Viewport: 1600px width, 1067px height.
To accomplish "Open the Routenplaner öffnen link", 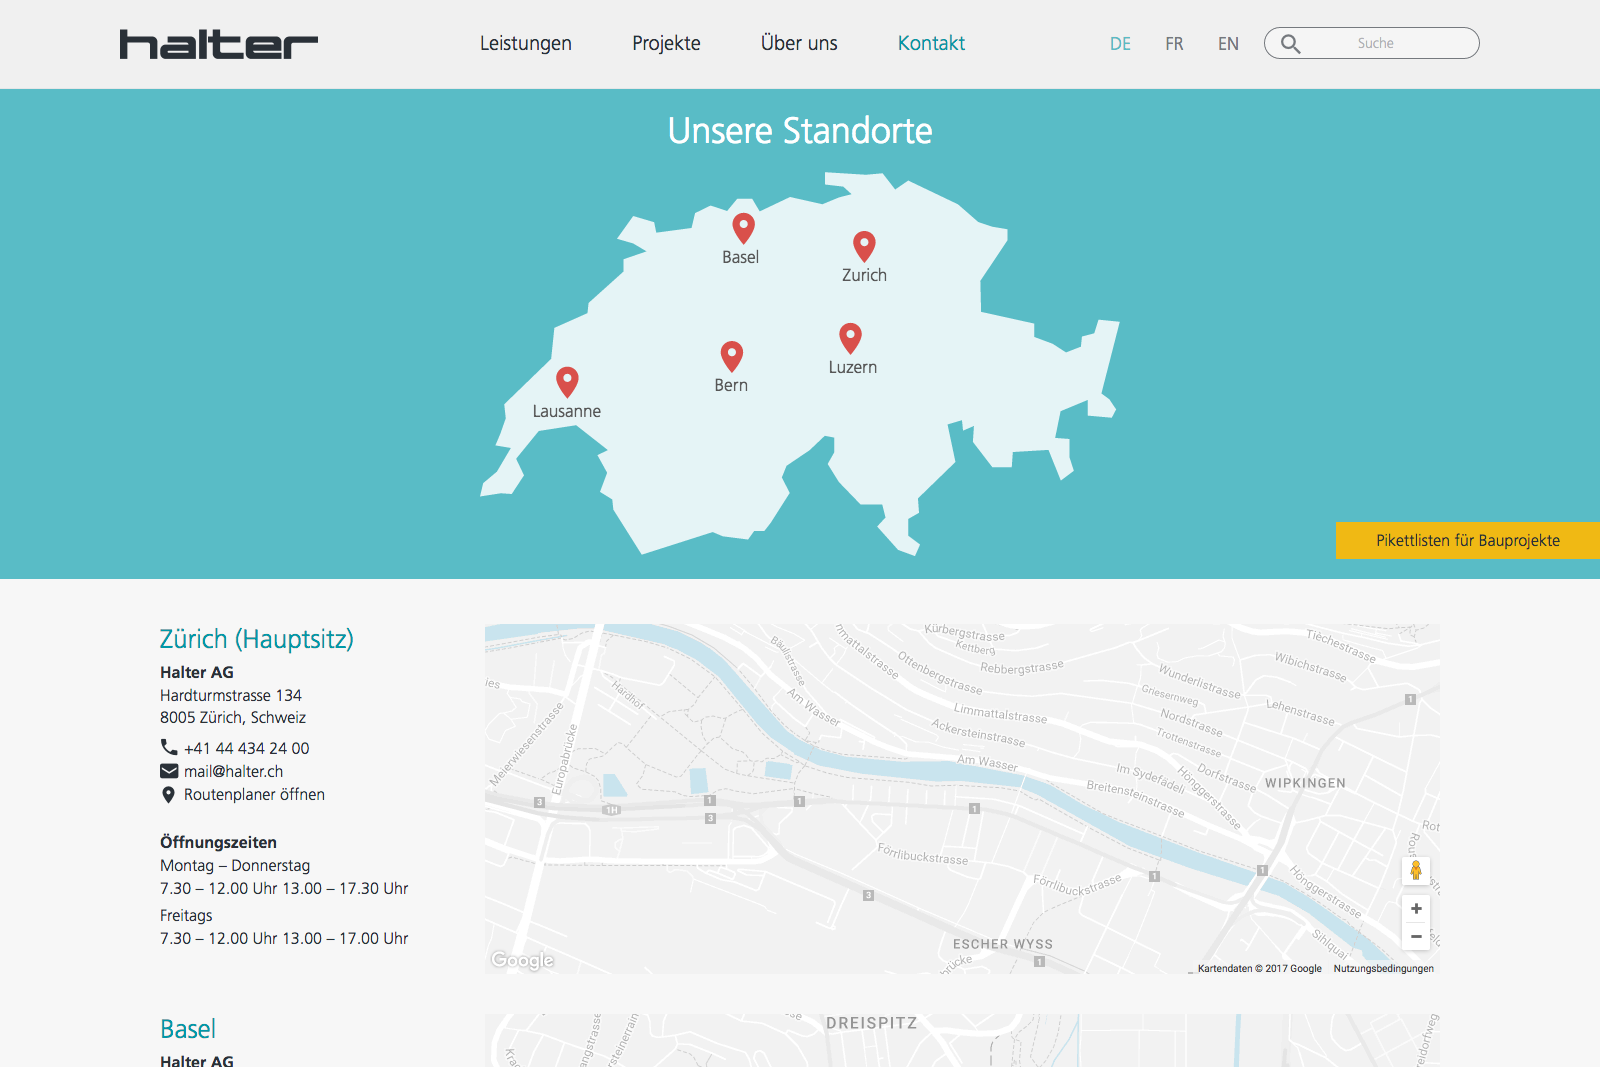I will point(254,795).
